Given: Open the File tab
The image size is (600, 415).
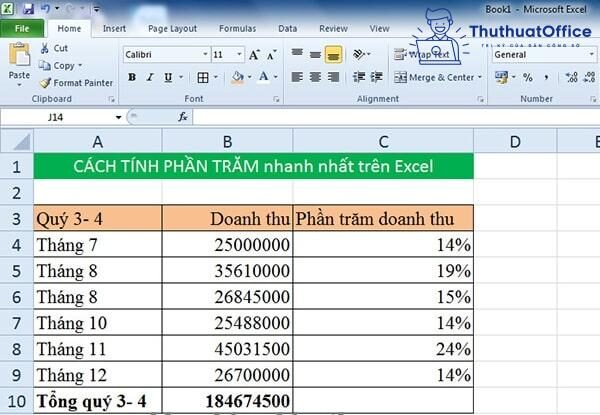Looking at the screenshot, I should (22, 29).
